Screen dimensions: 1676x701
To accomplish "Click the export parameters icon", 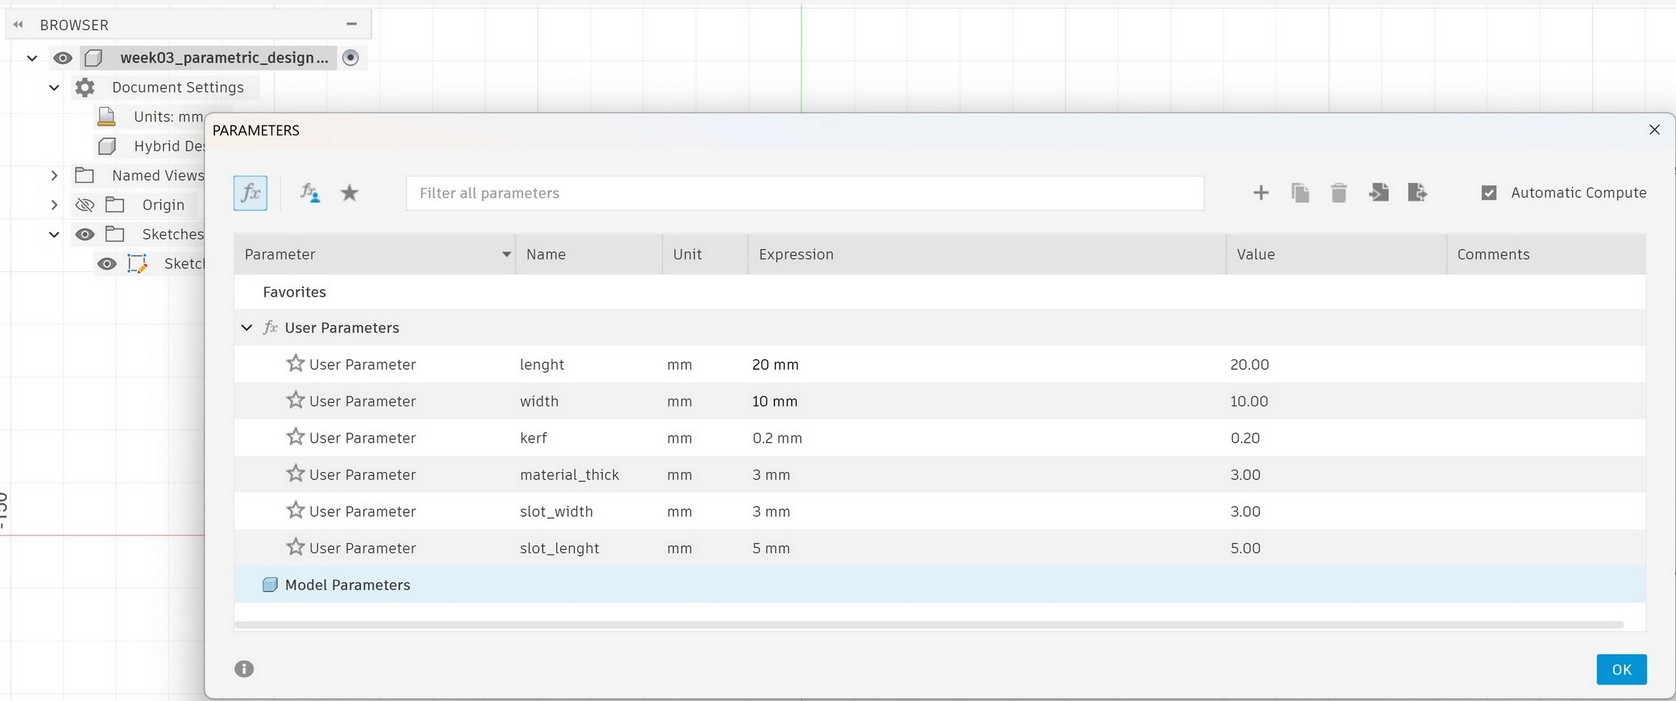I will [x=1417, y=192].
